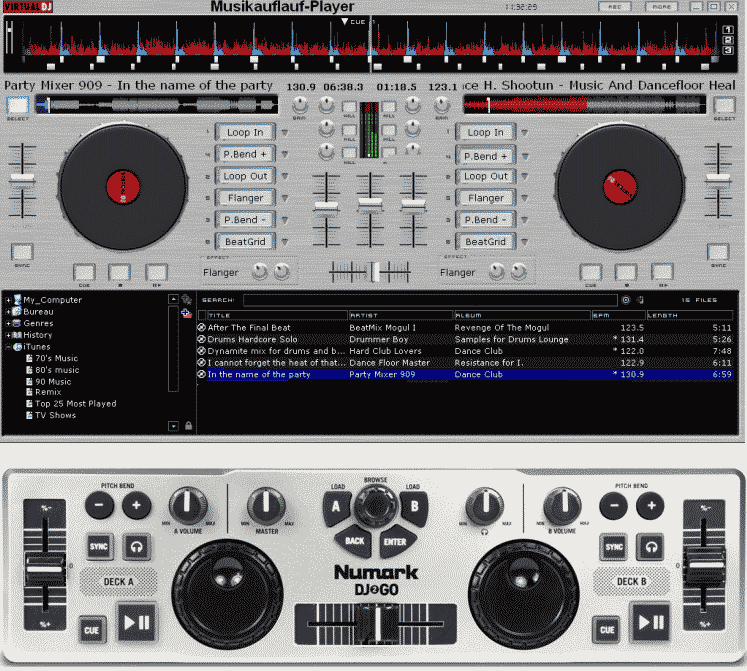Sort tracks by the Album column header
The height and width of the screenshot is (671, 747).
(x=523, y=315)
